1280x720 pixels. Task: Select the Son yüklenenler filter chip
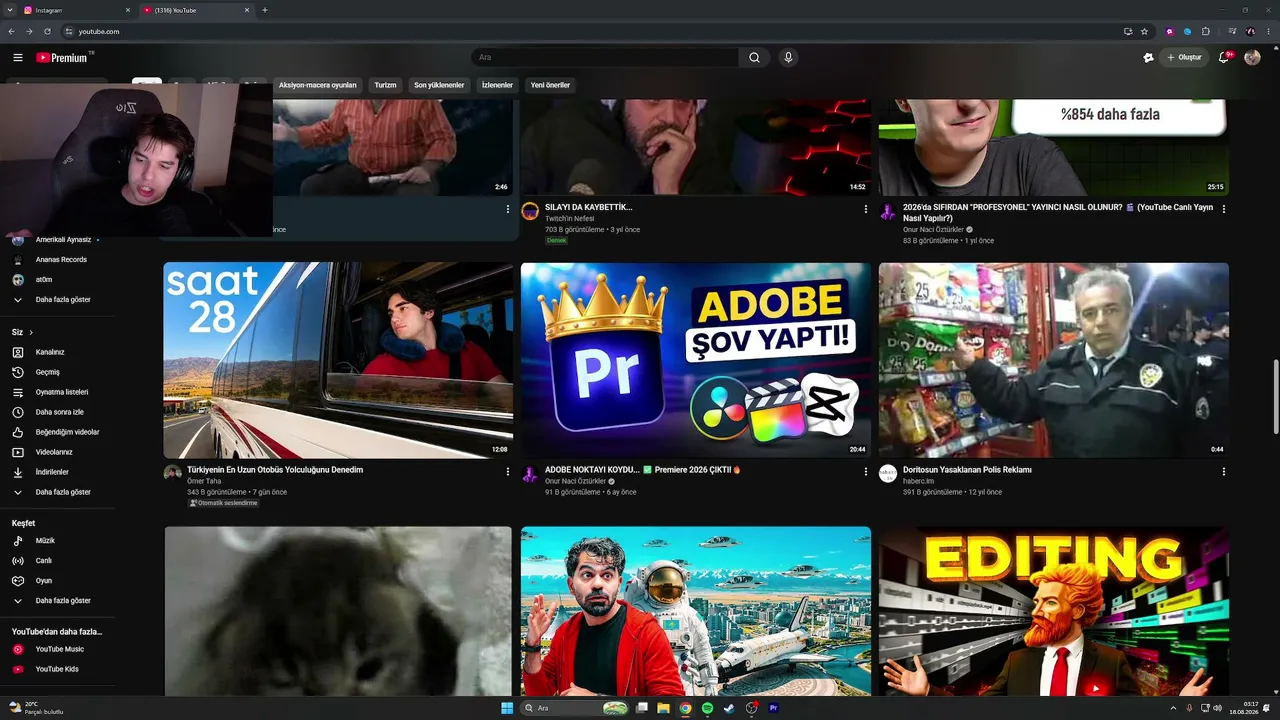pos(439,85)
